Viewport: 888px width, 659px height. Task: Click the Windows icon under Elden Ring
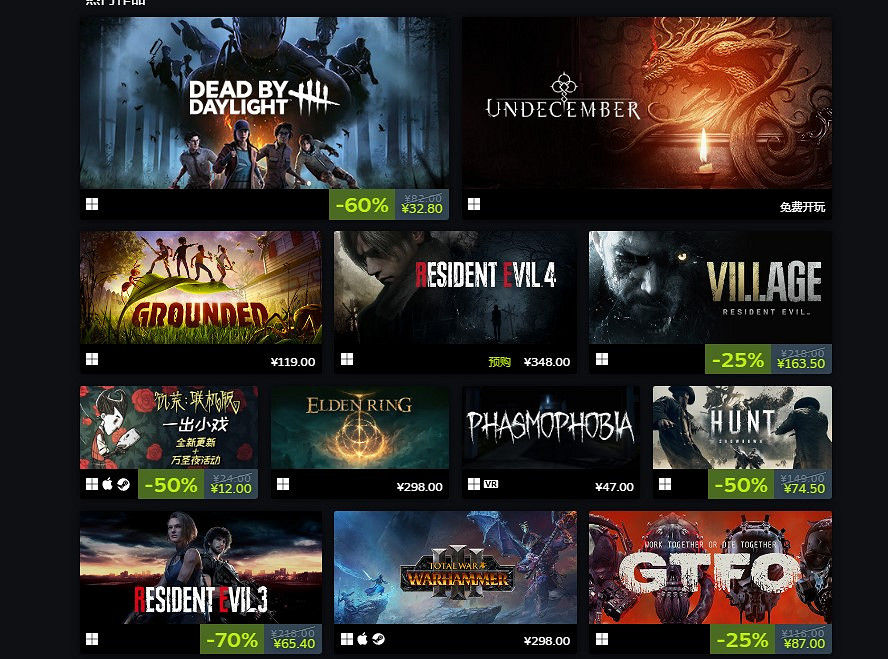[x=283, y=484]
